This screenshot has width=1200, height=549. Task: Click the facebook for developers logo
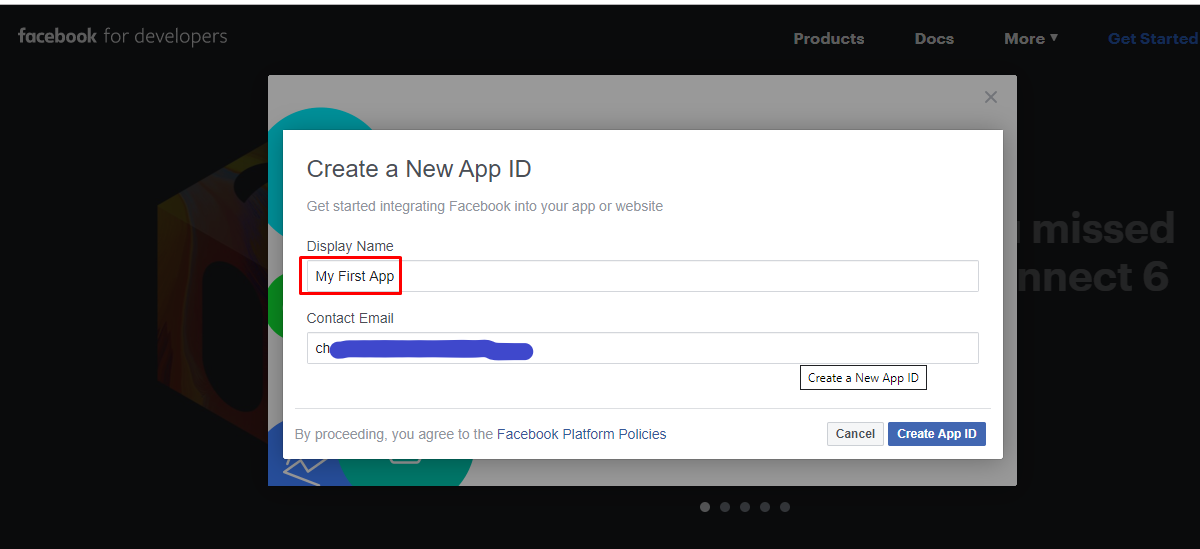click(x=122, y=37)
